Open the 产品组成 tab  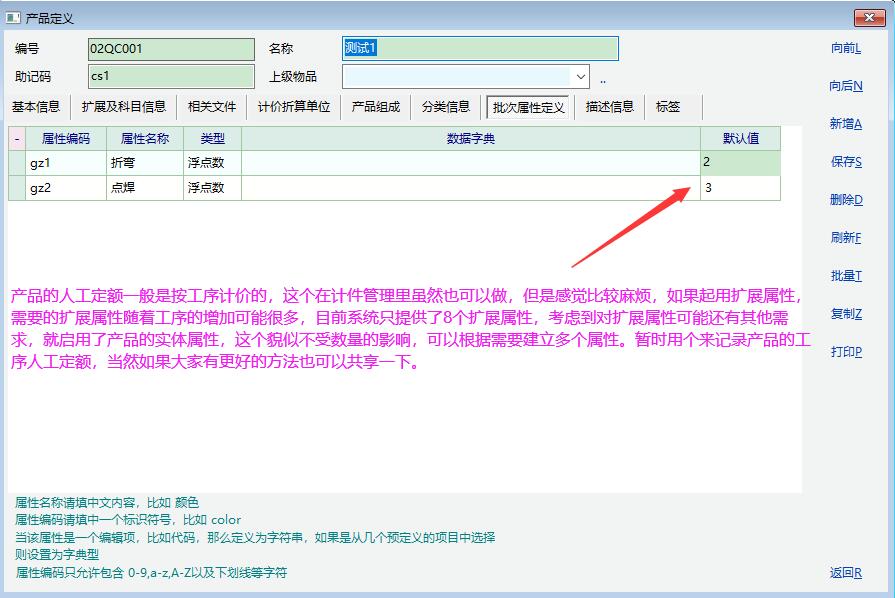click(376, 107)
